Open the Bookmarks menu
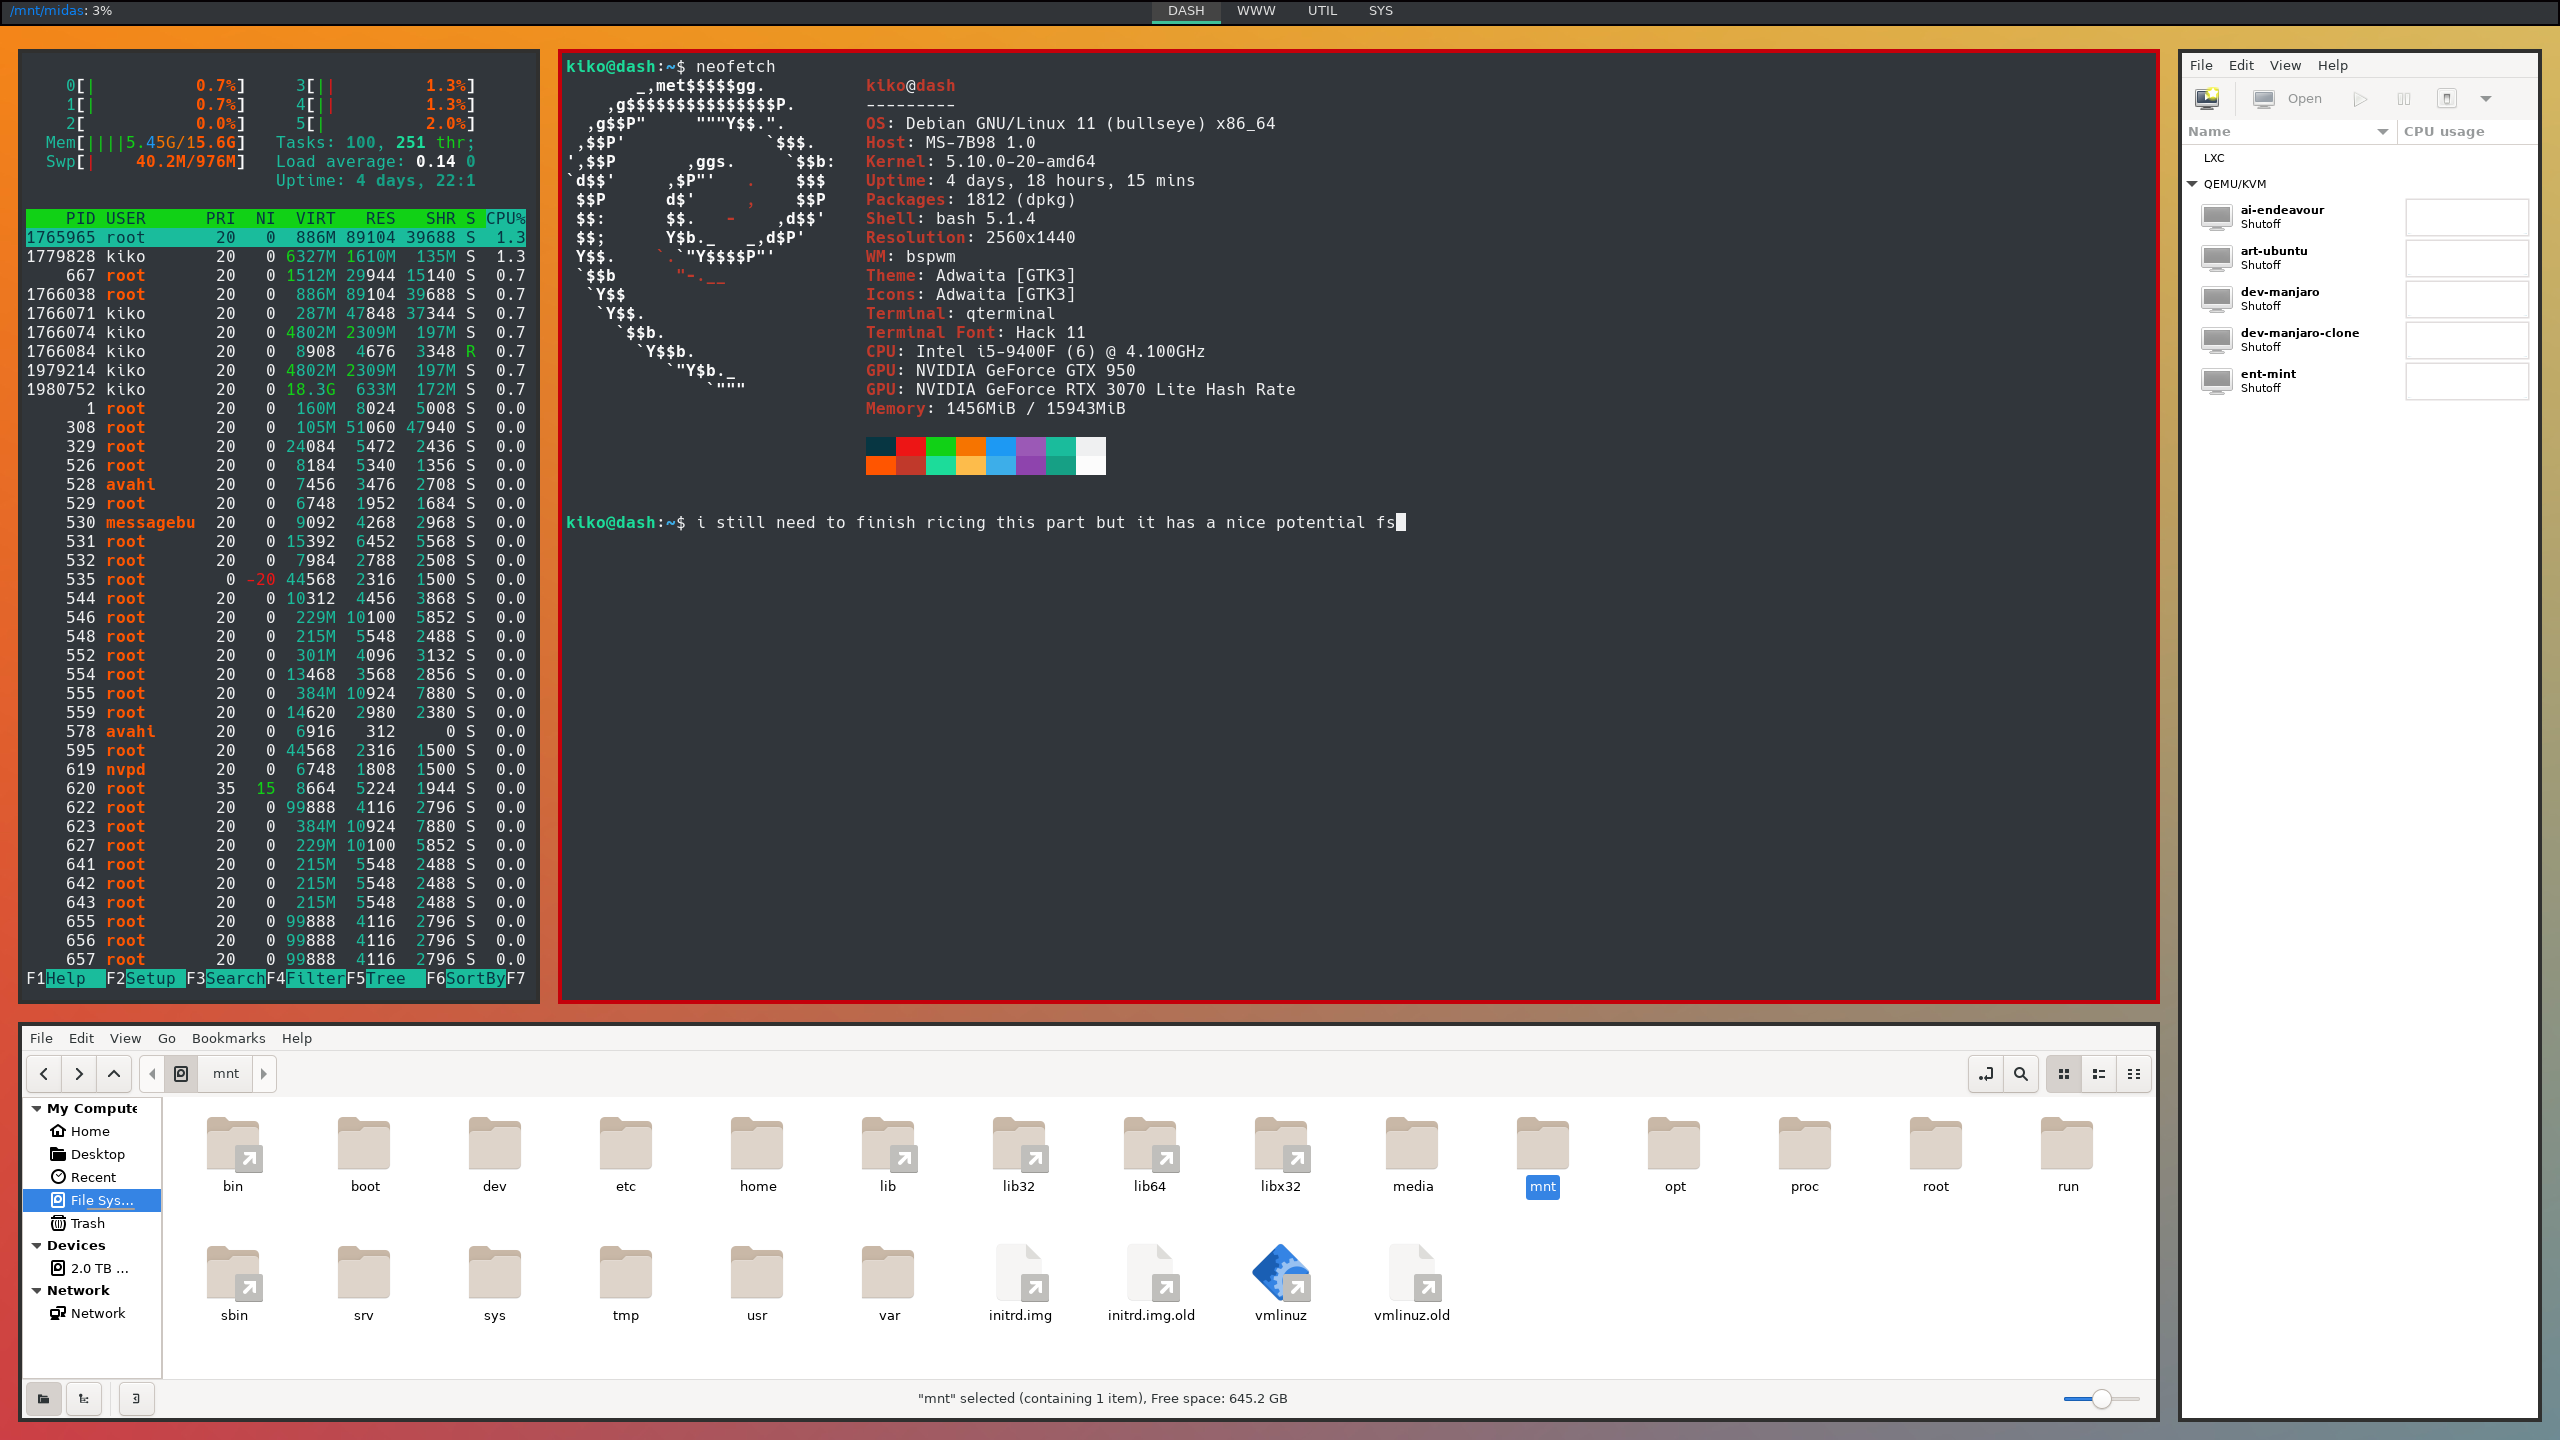2560x1440 pixels. tap(228, 1038)
